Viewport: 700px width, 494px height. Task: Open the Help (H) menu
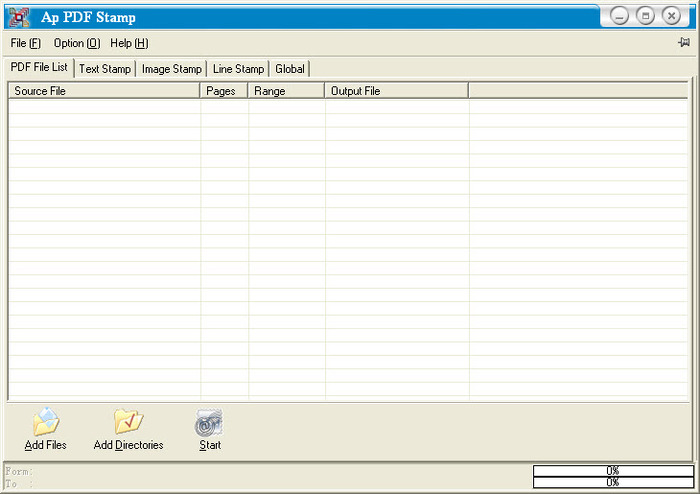129,43
